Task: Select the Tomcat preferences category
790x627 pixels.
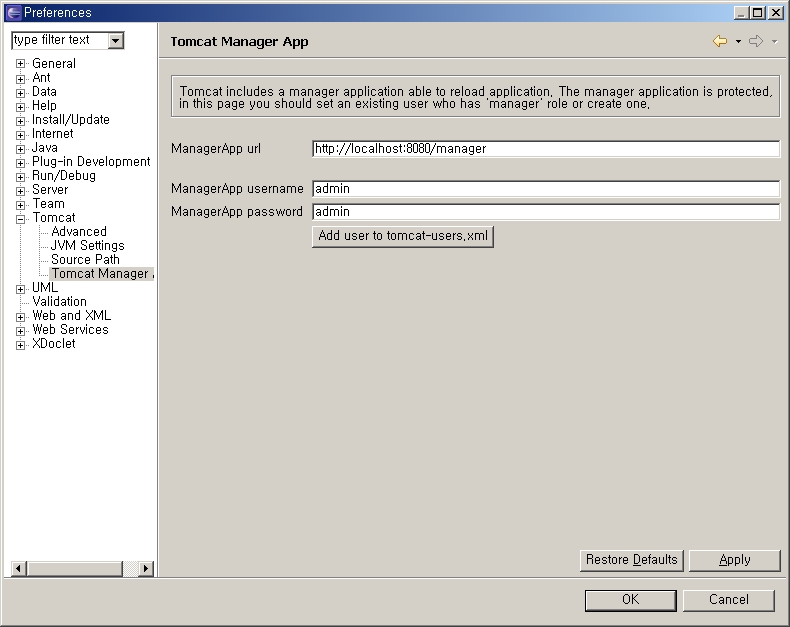Action: (x=54, y=218)
